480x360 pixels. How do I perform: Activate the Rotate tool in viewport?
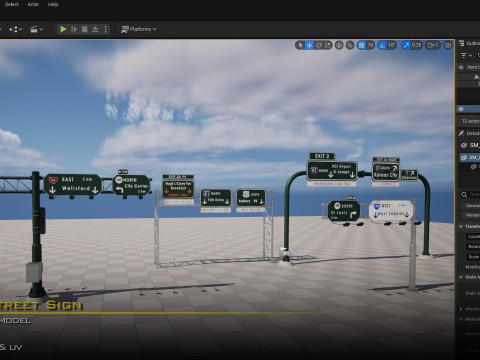pos(319,45)
